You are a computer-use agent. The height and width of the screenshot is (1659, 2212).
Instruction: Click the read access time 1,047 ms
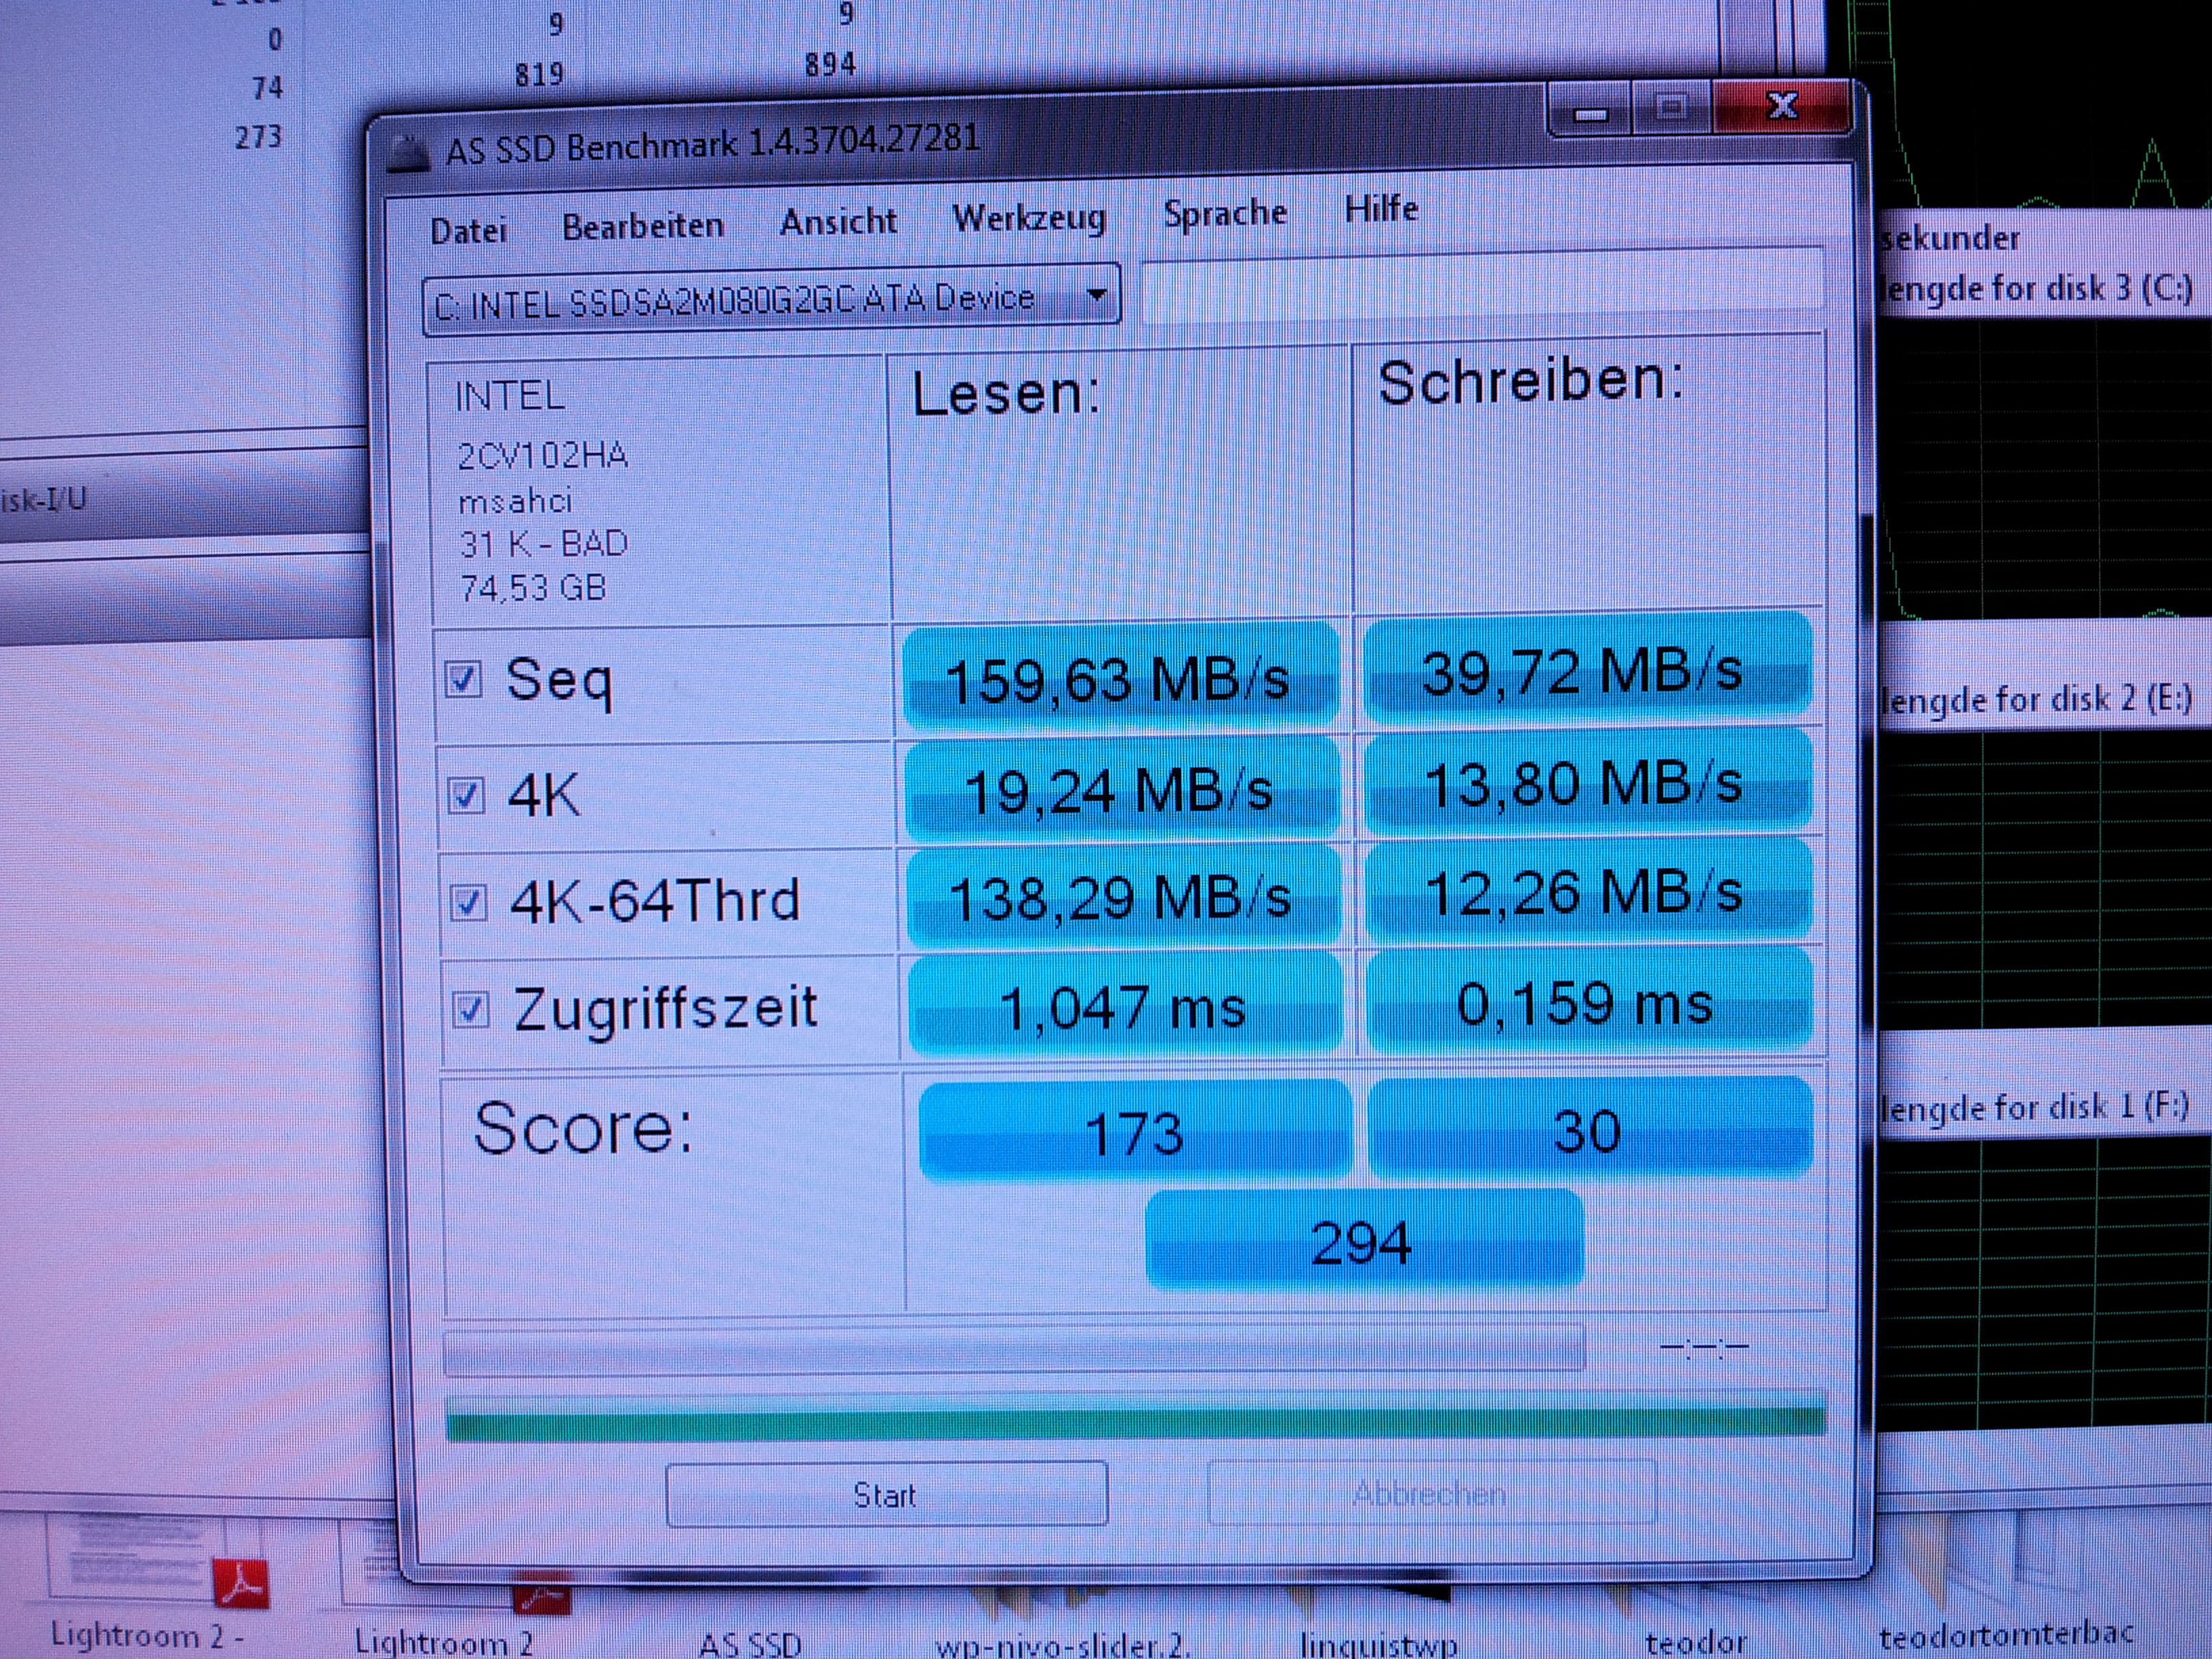(1124, 1005)
